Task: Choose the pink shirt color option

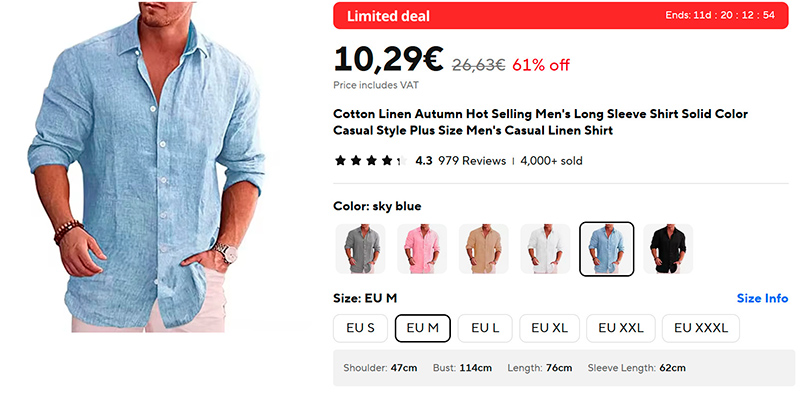Action: (x=421, y=249)
